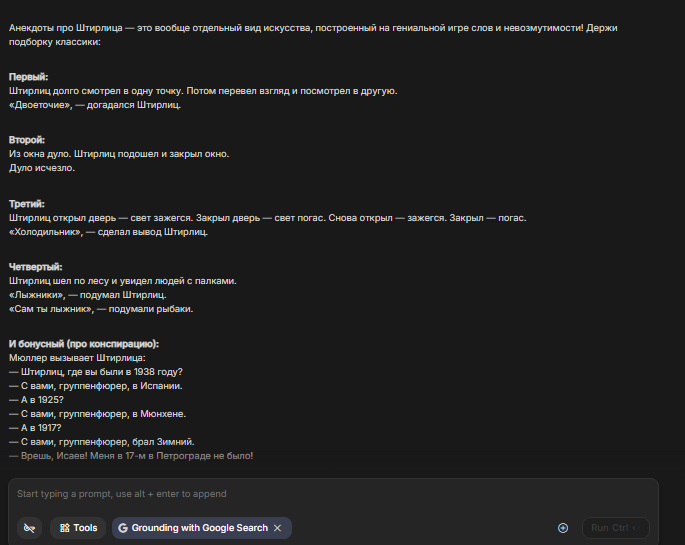Click the crossed-out link icon left of Tools
Viewport: 685px width, 545px height.
coord(30,528)
